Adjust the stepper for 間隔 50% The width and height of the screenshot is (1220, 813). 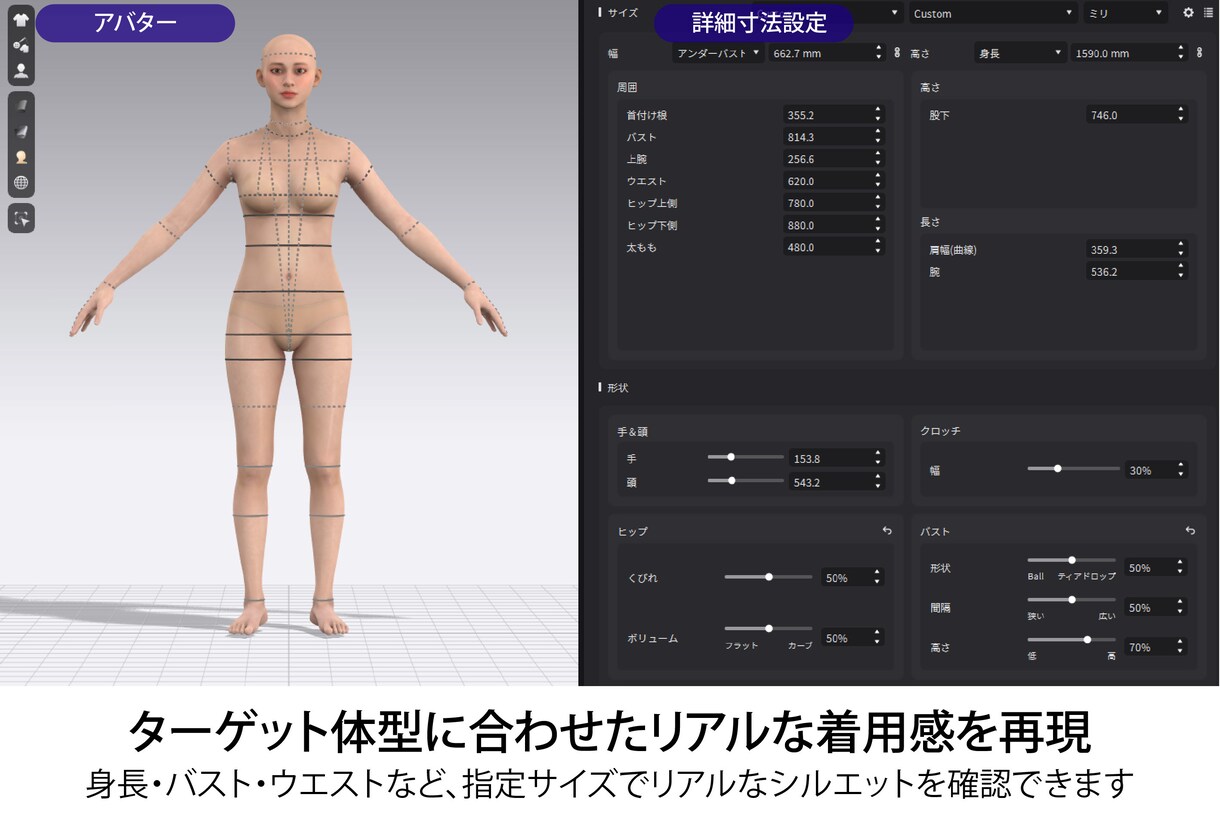pos(1181,607)
